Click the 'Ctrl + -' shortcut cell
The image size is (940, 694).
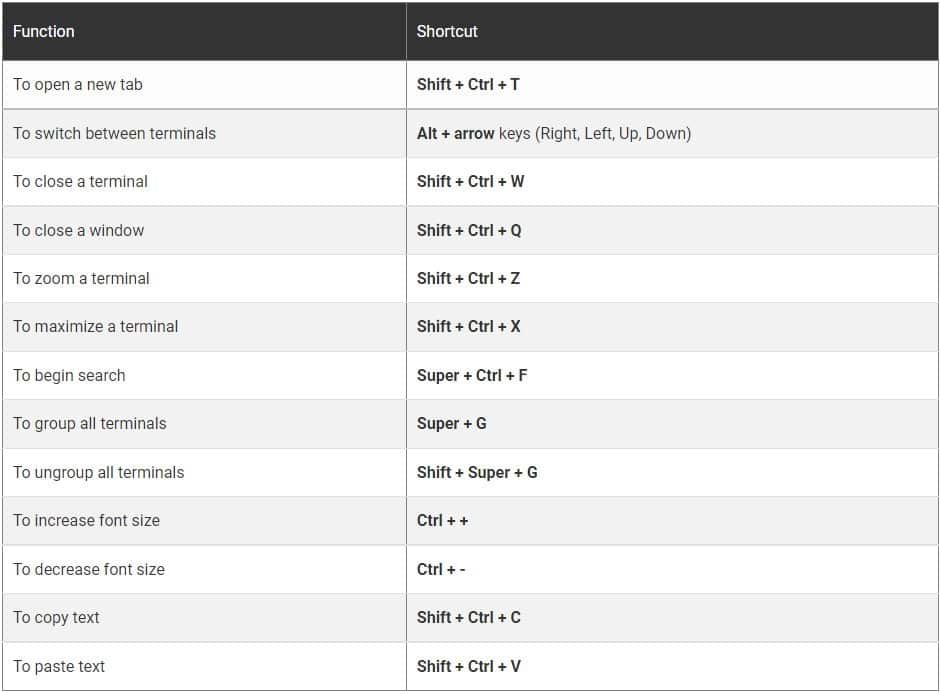click(441, 569)
